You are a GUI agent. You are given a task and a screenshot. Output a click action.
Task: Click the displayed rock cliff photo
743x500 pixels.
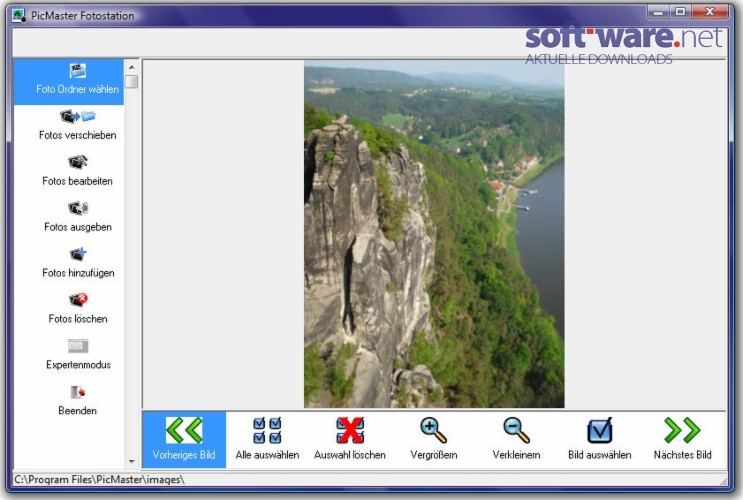(x=434, y=234)
